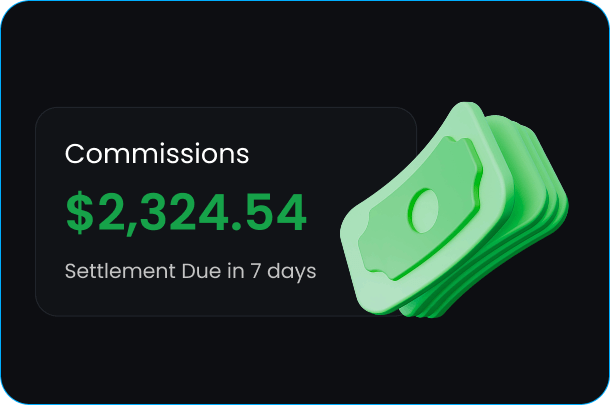Click the dark background below the Commissions card
610x405 pixels.
click(200, 360)
